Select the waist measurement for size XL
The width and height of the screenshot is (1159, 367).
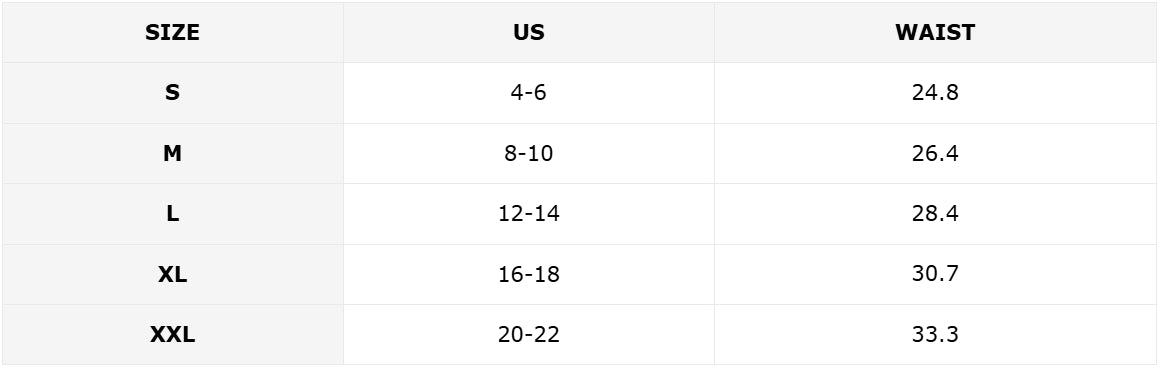(935, 275)
